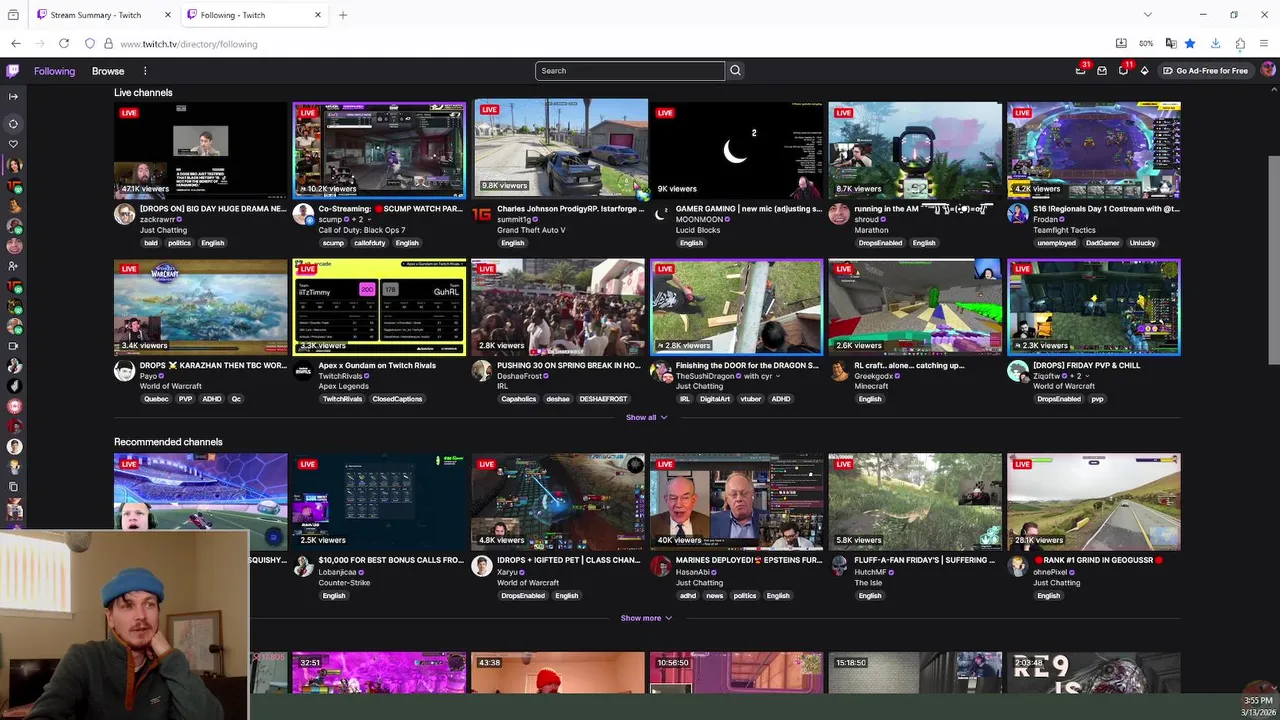
Task: Open Prime loot crown icon with 31 badge
Action: pyautogui.click(x=1081, y=71)
